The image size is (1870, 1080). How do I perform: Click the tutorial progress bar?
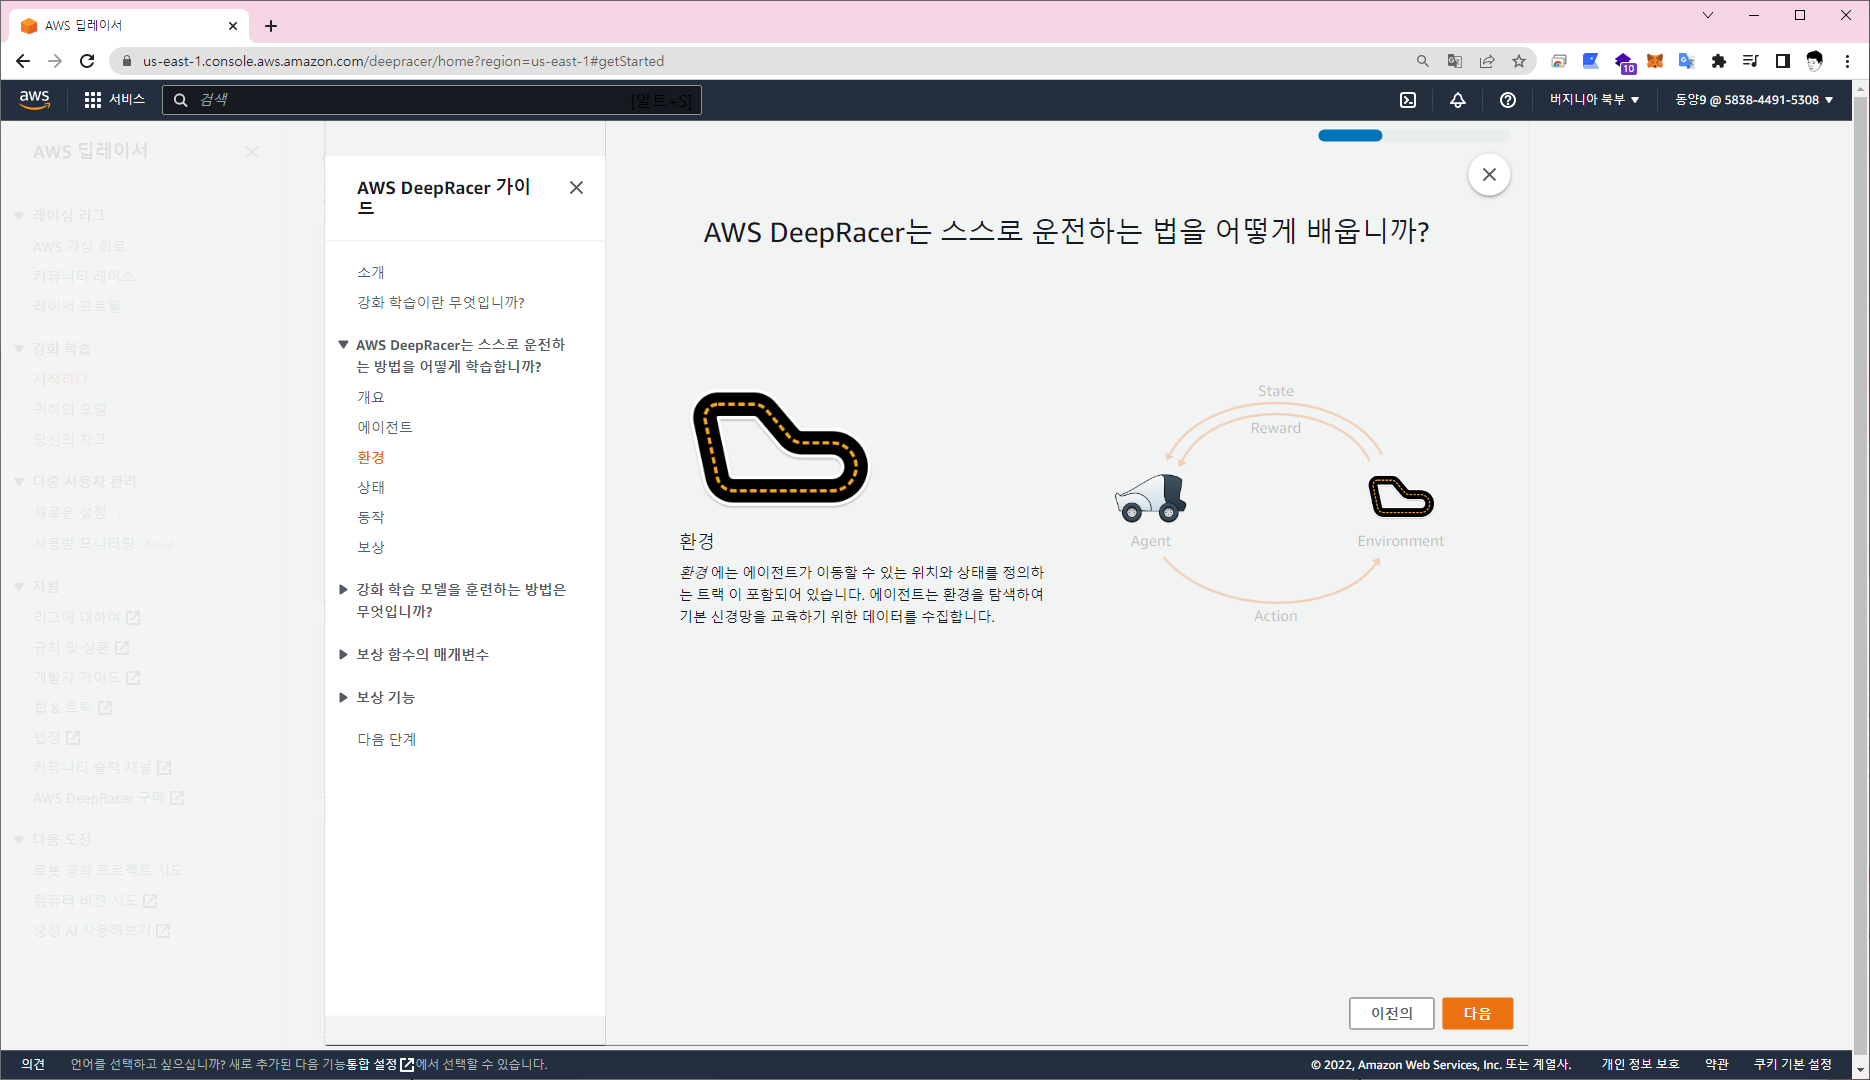click(x=1414, y=136)
